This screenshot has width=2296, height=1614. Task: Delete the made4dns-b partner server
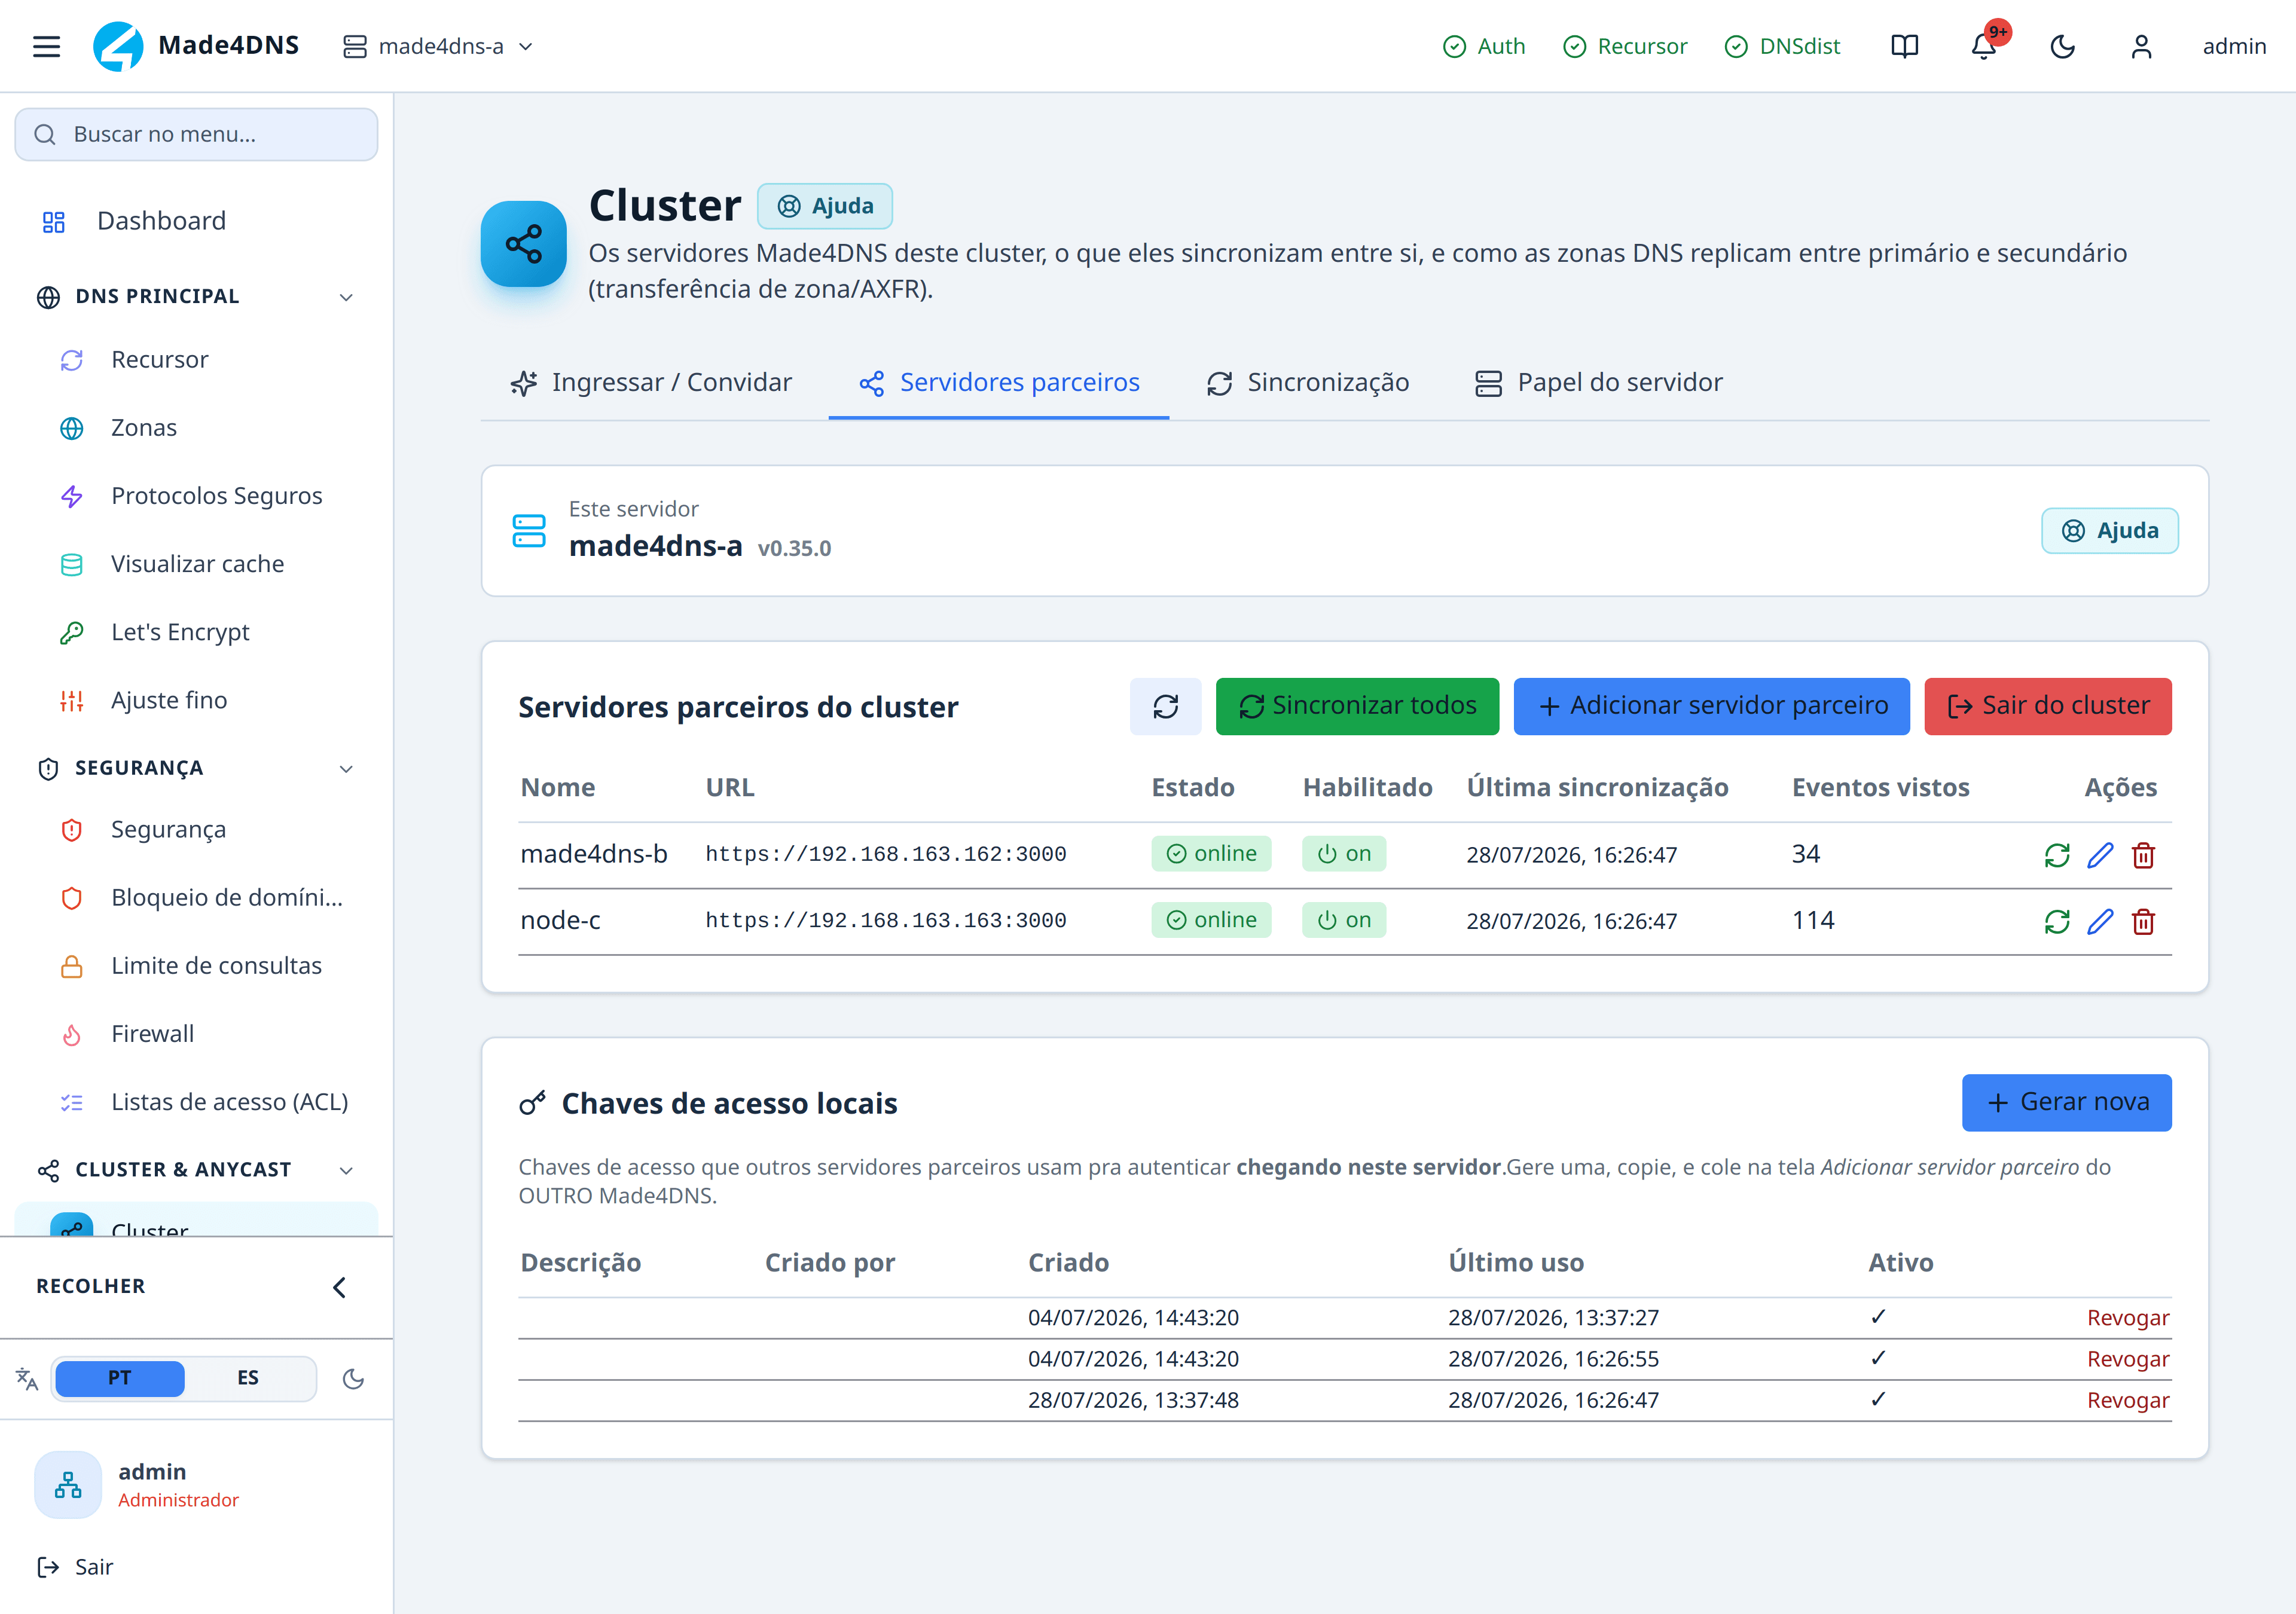click(x=2143, y=855)
